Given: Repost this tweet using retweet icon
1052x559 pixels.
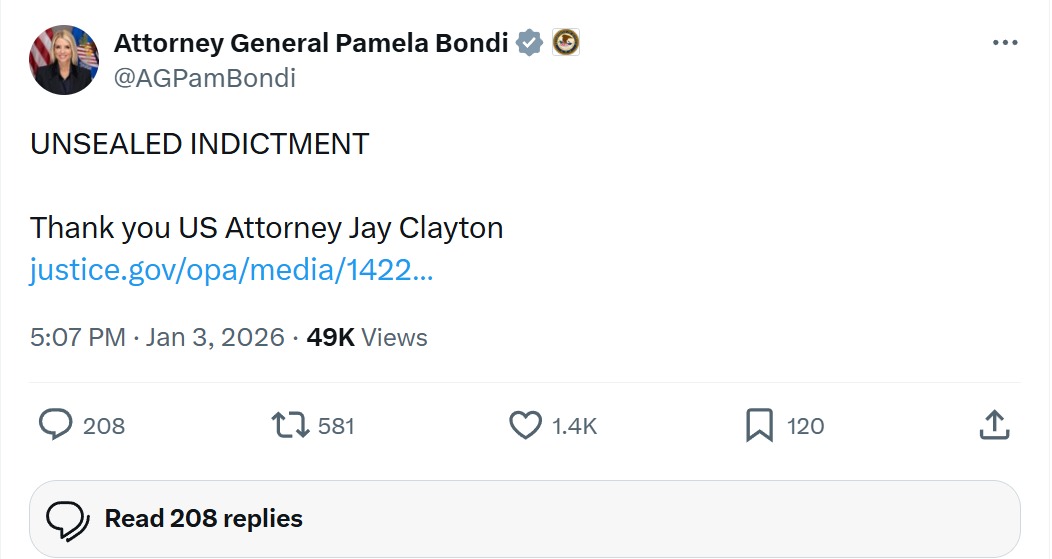Looking at the screenshot, I should [x=291, y=426].
